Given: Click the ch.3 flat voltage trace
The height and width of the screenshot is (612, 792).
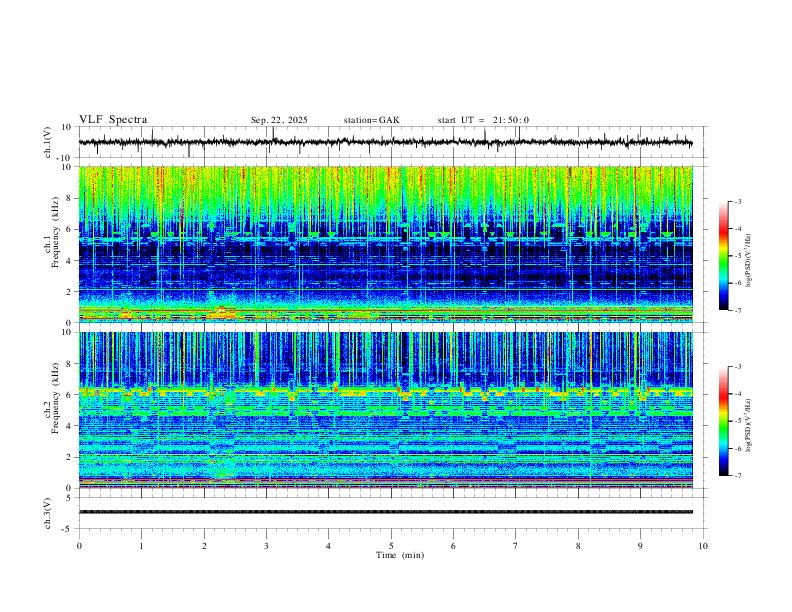Looking at the screenshot, I should pyautogui.click(x=385, y=512).
